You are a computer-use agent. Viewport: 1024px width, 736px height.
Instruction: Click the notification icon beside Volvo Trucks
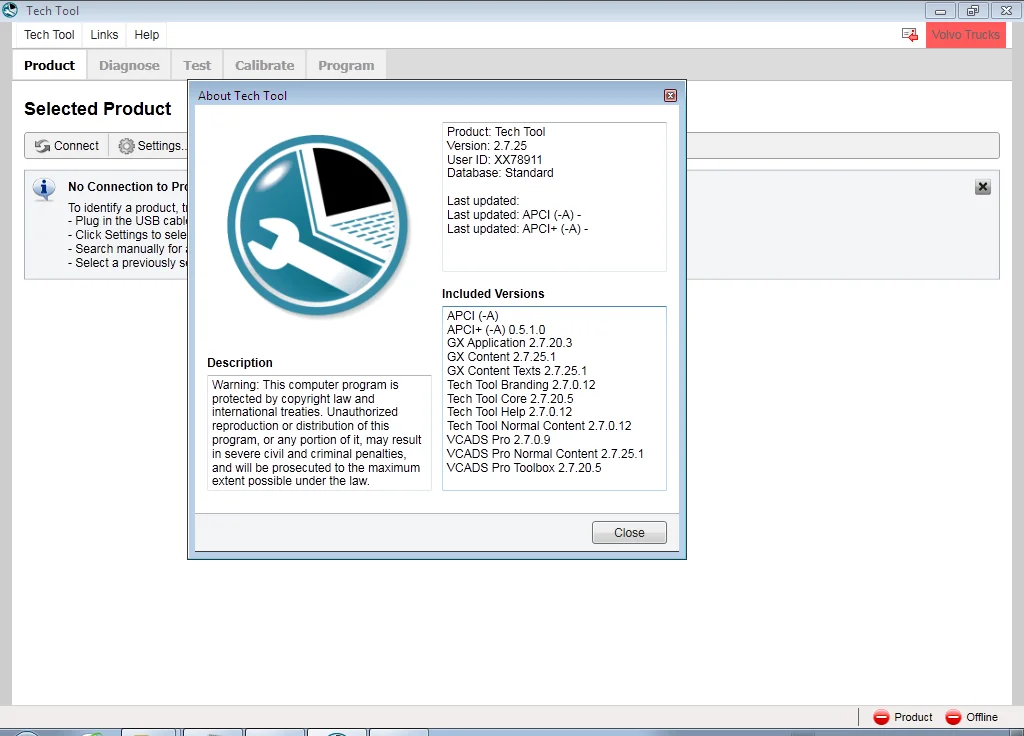(910, 35)
